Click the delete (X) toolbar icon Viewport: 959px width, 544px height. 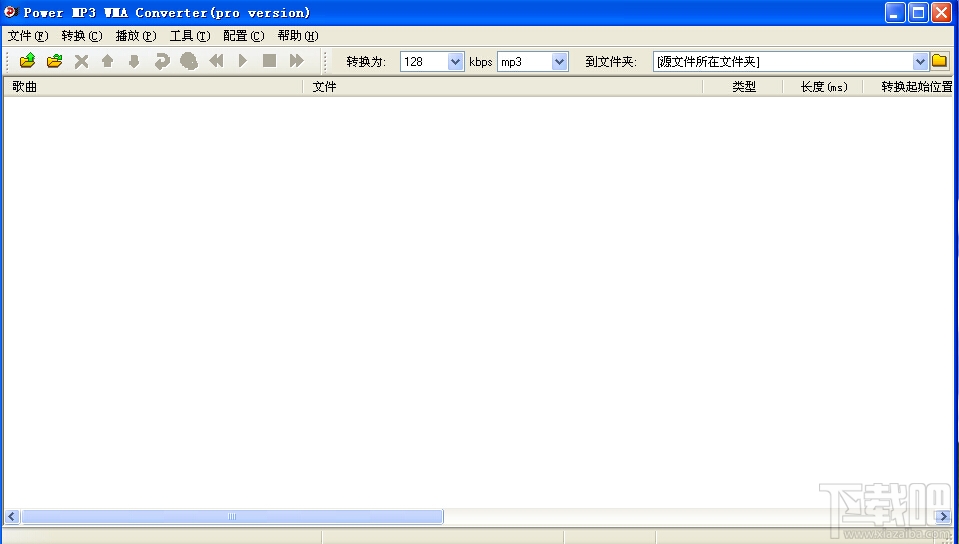click(x=81, y=61)
